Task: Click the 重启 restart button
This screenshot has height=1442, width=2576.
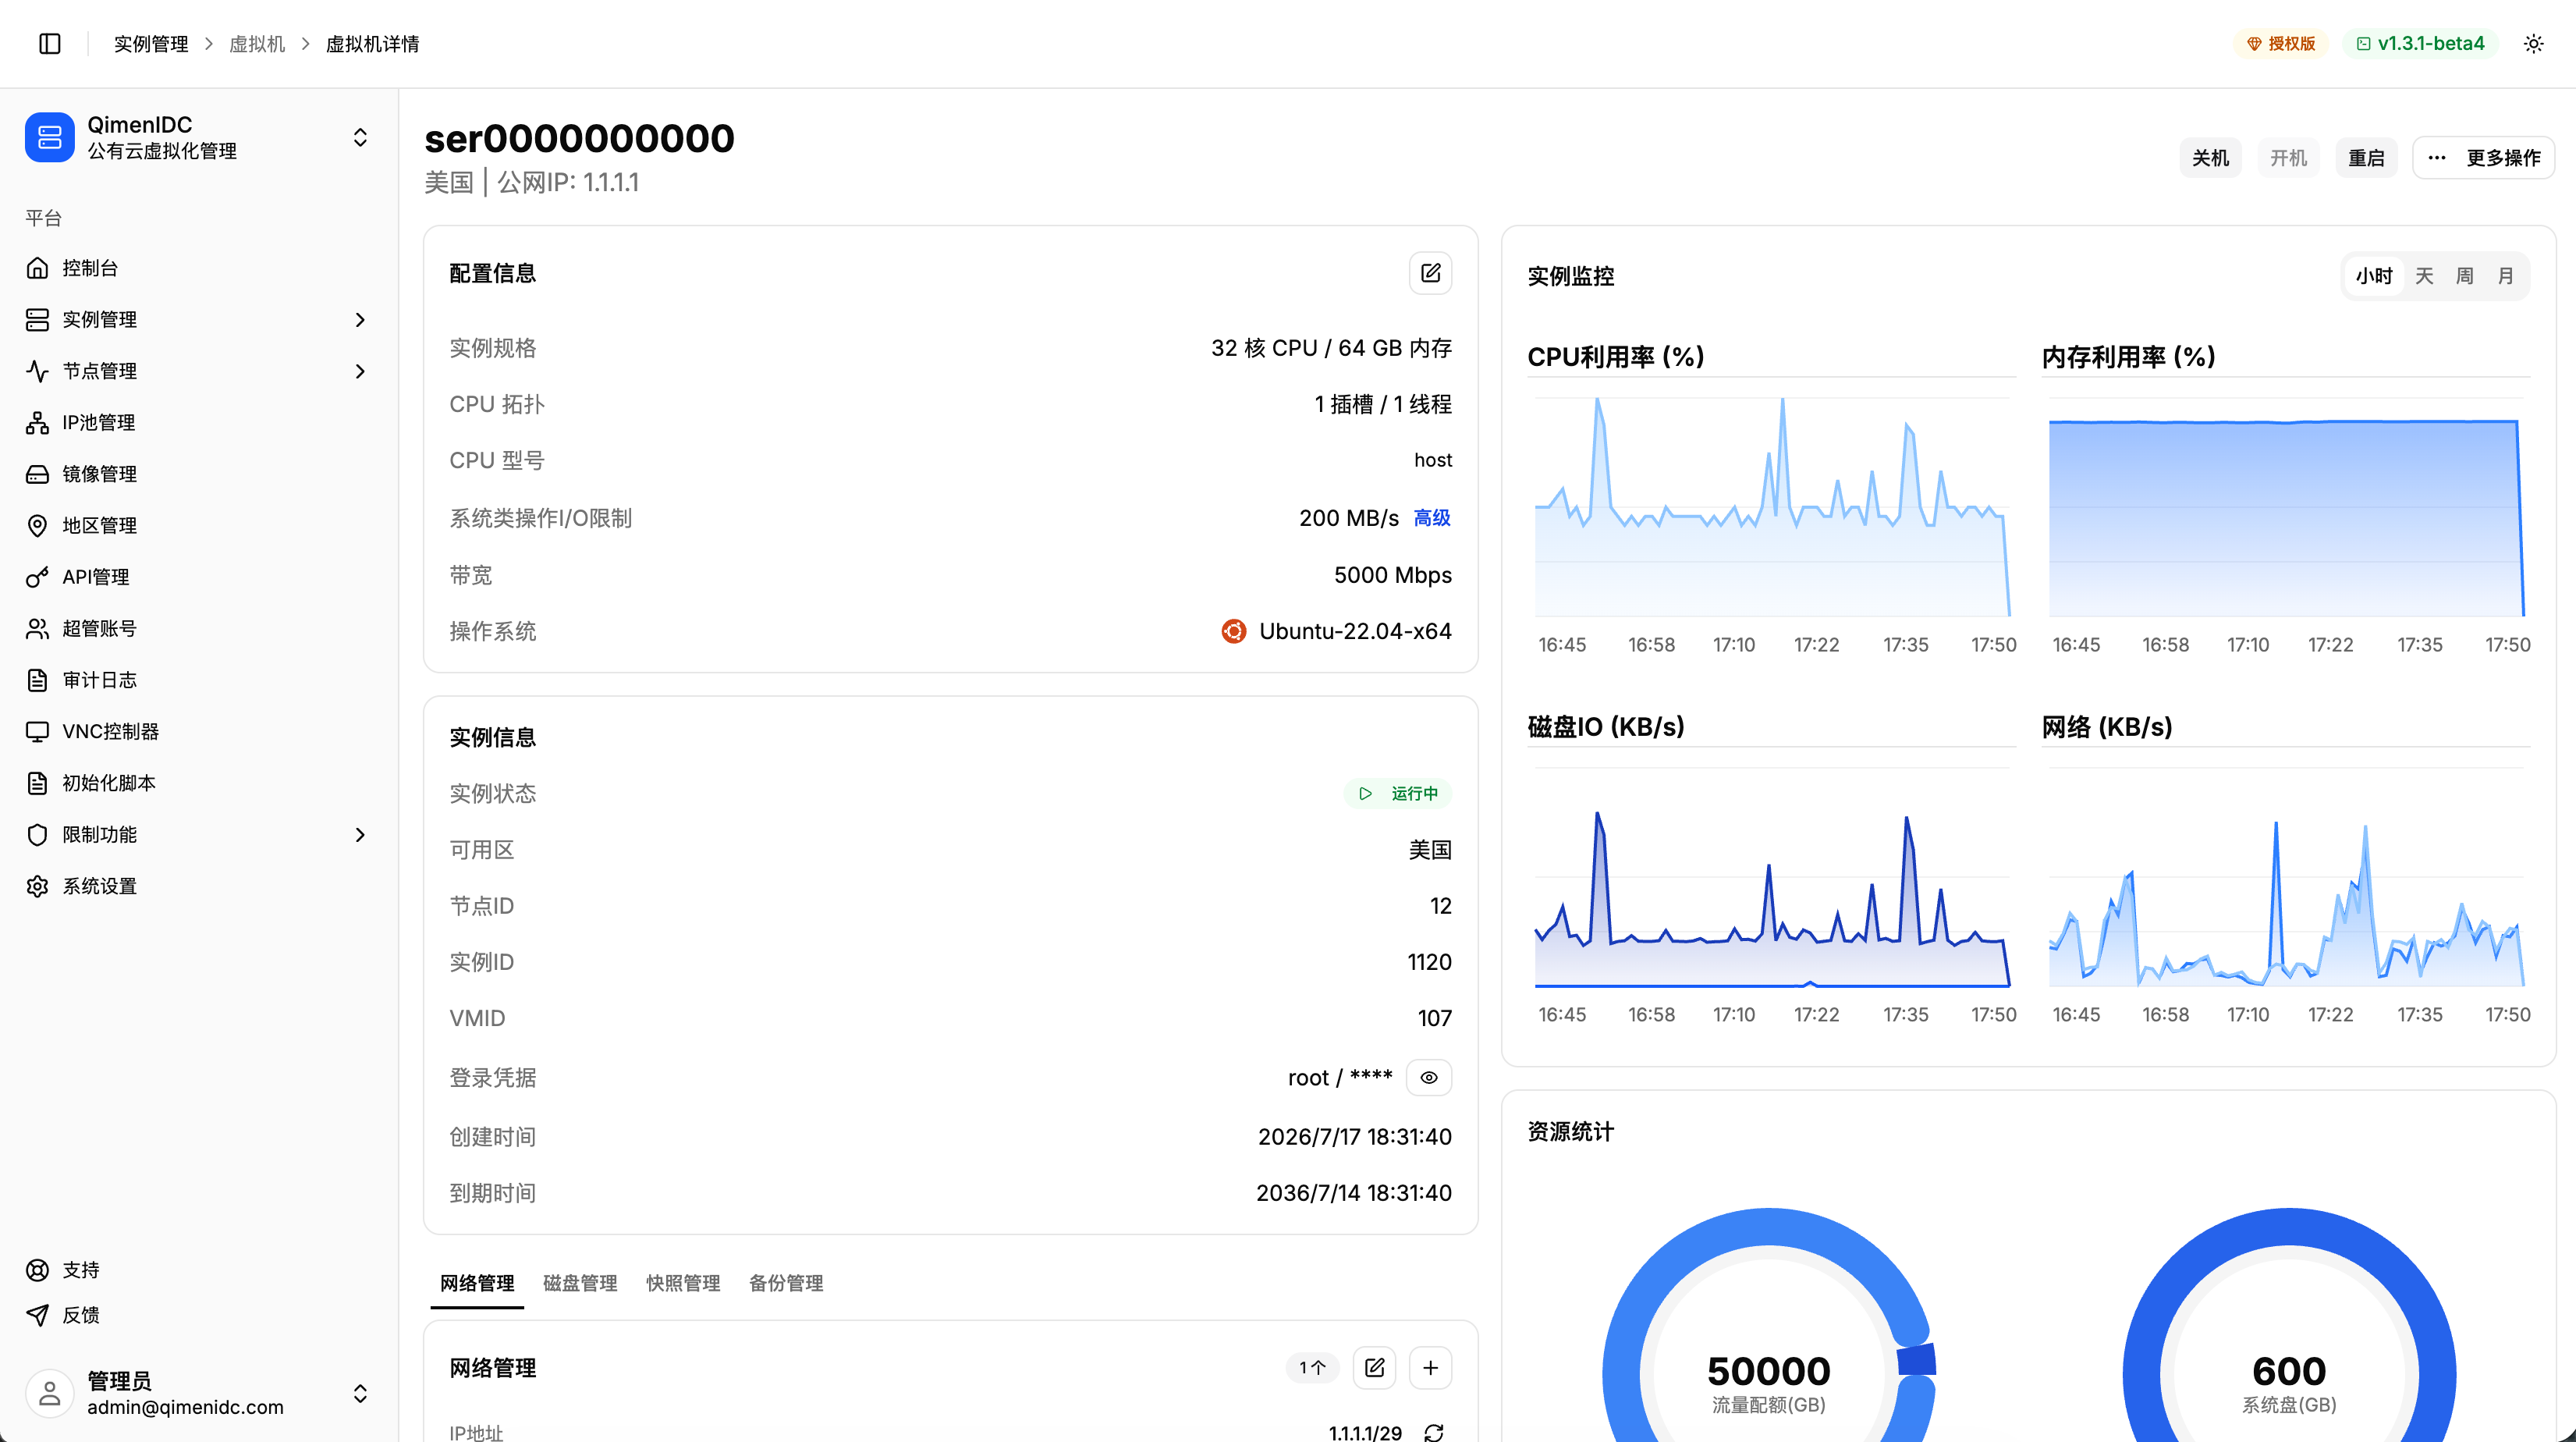Action: tap(2366, 158)
